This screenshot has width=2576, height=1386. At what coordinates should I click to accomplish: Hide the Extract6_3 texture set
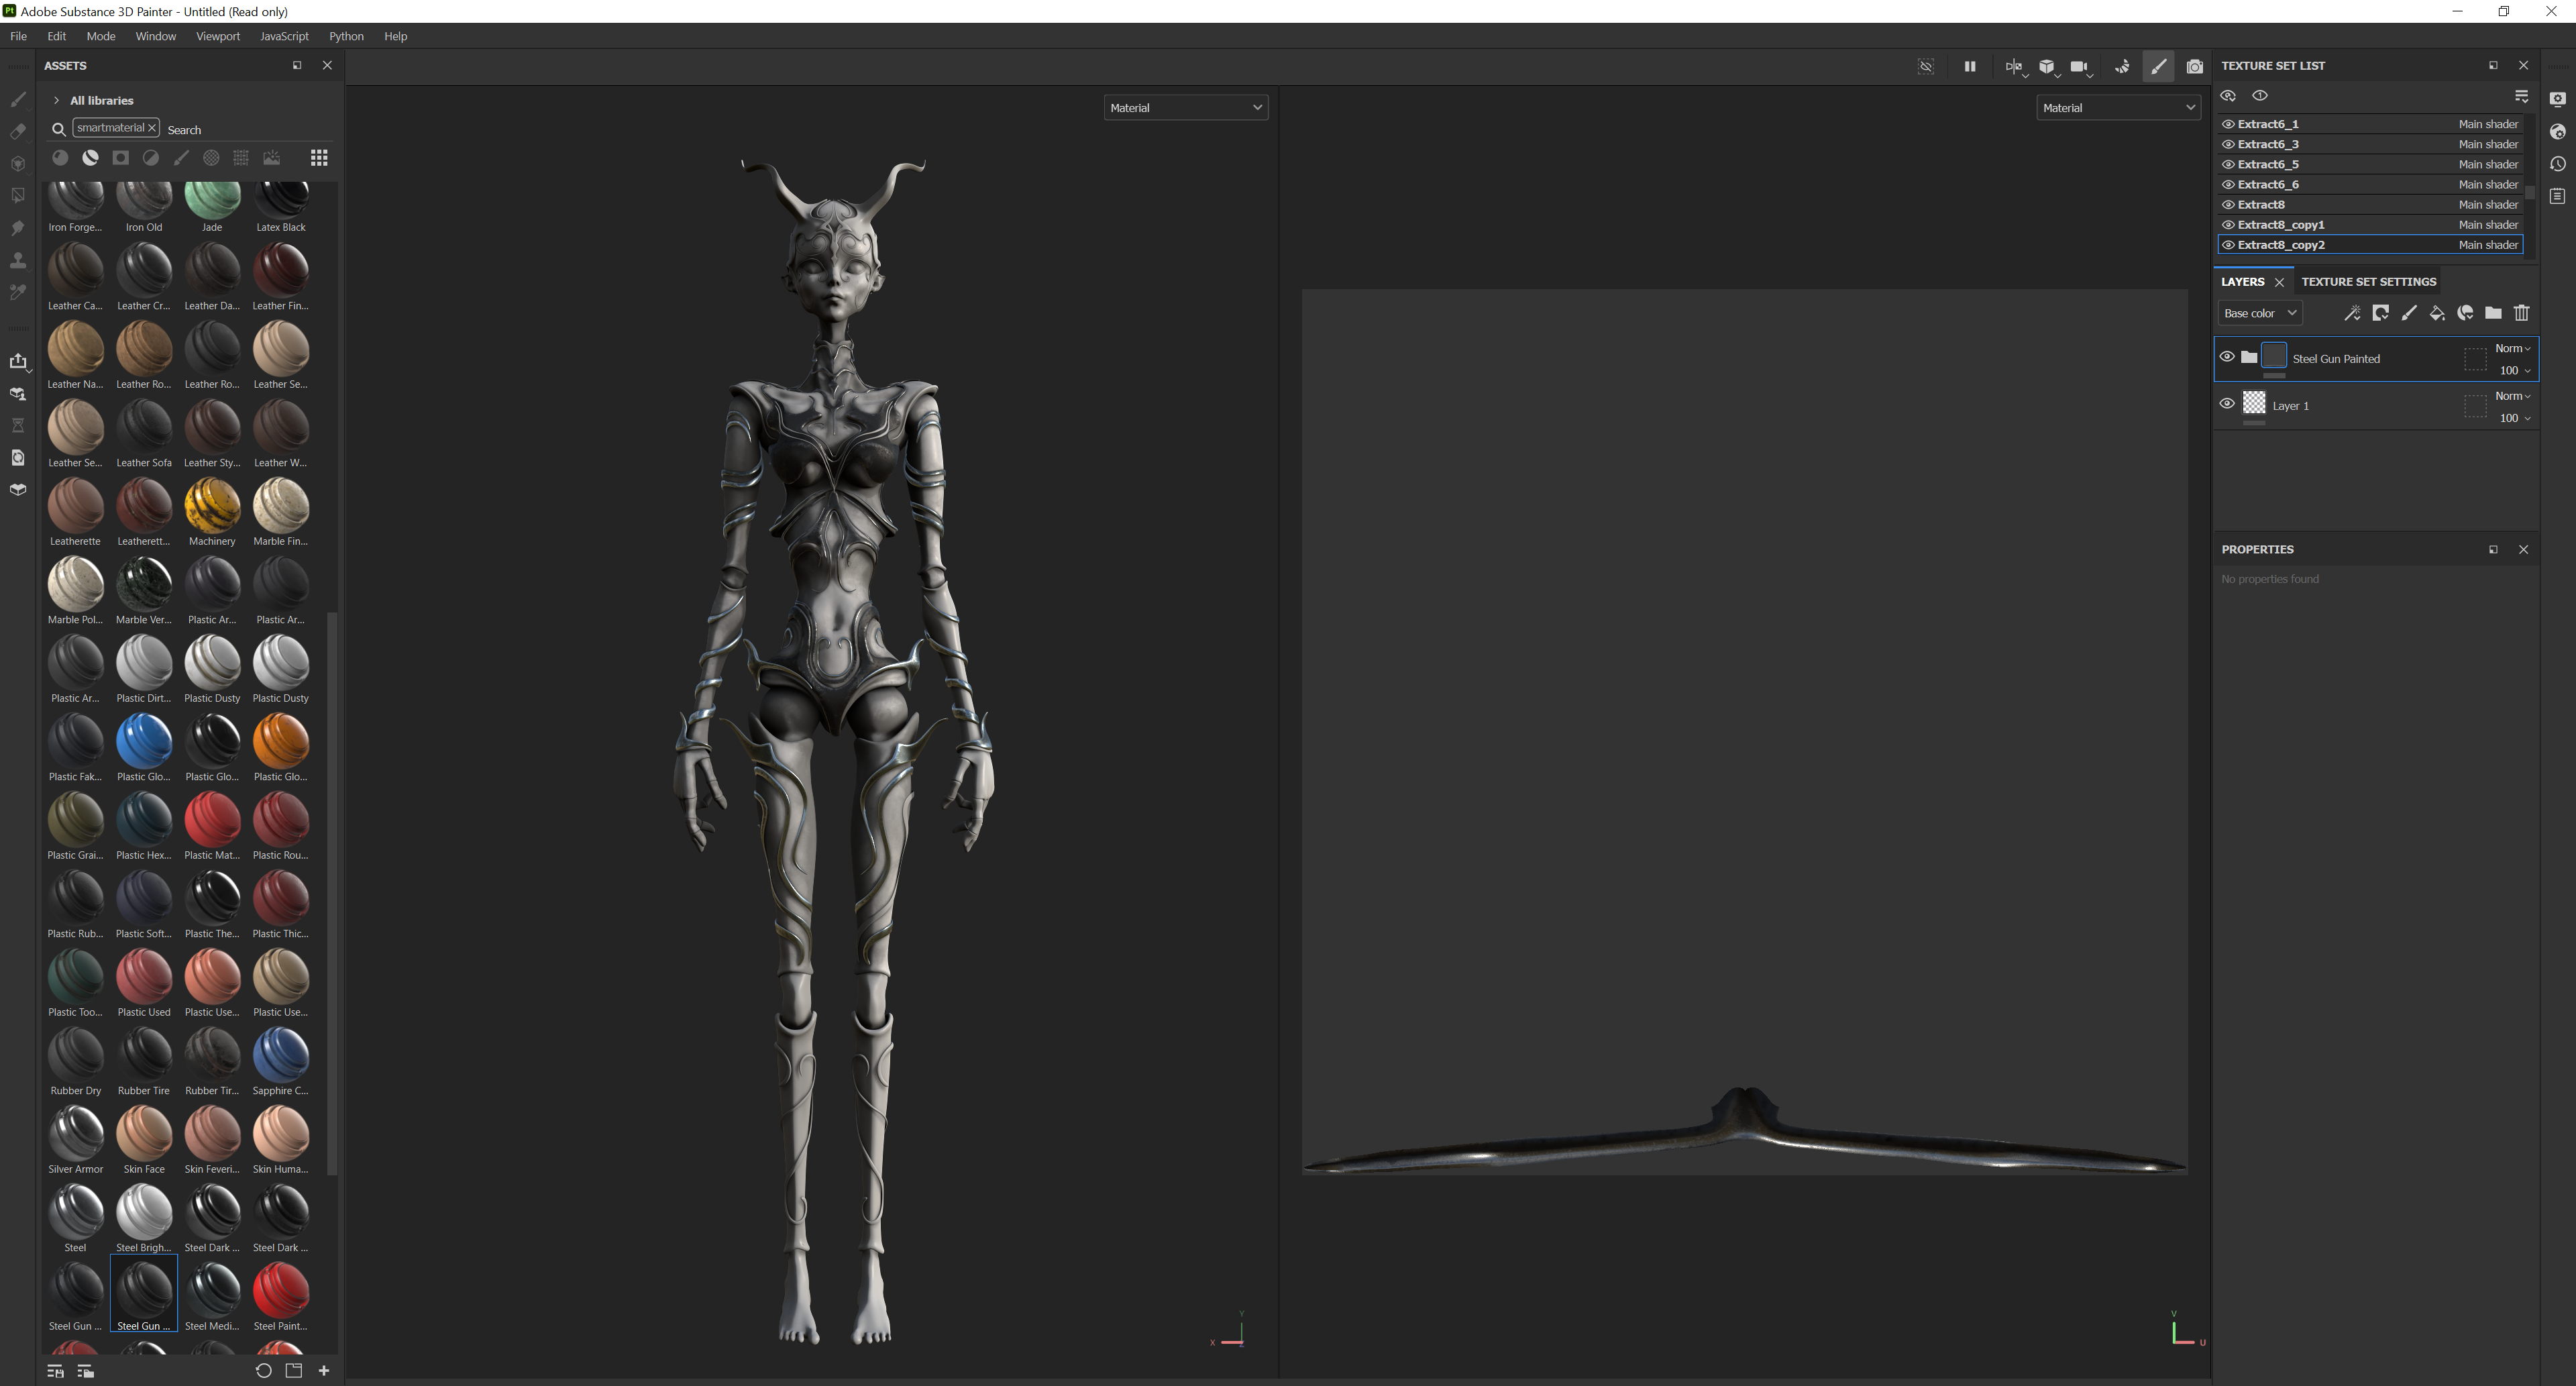(2228, 145)
